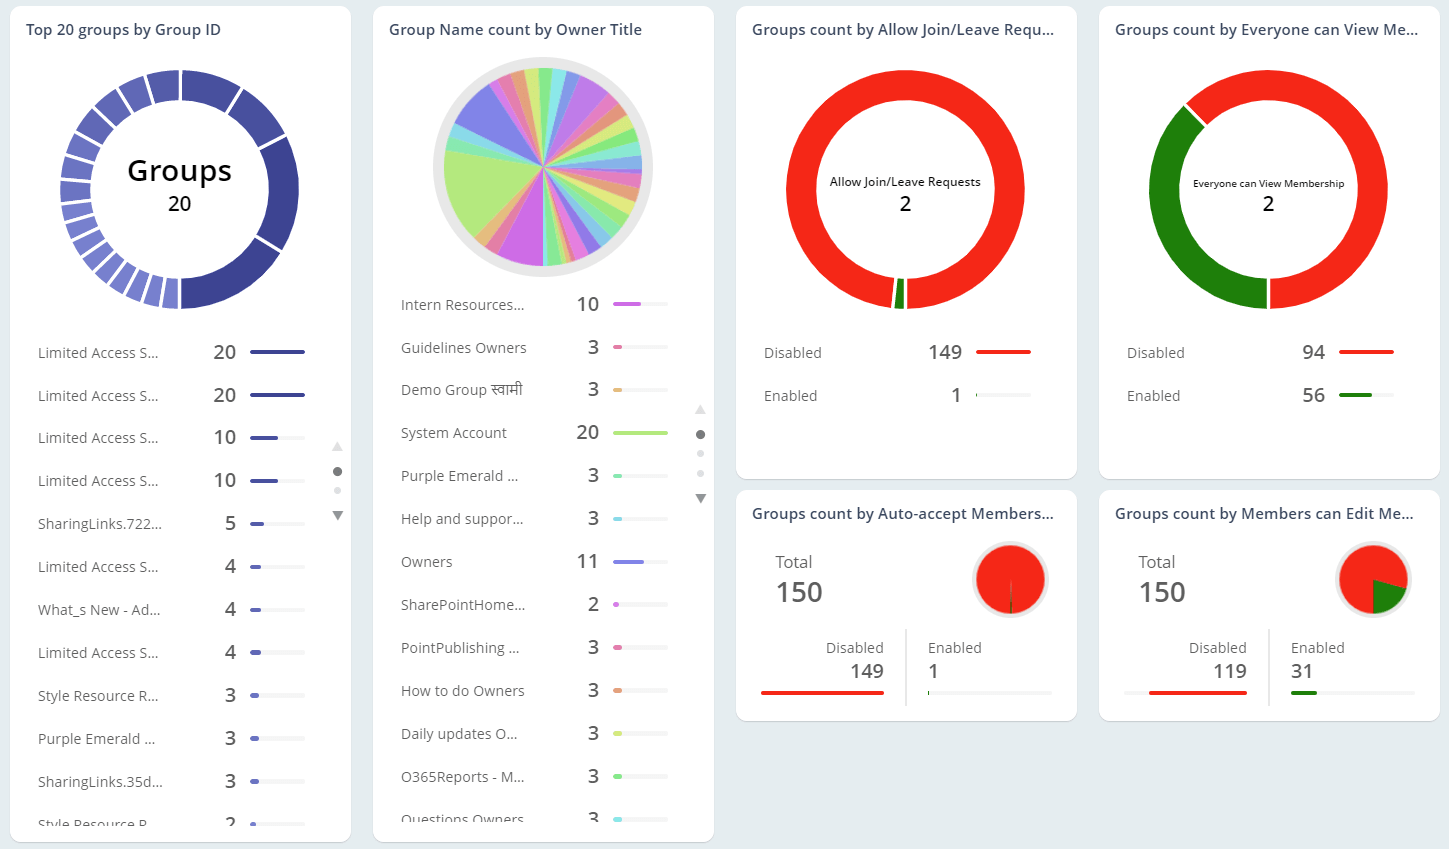Click the dark pagination dot beside Owner Title list
Screen dimensions: 1449x849
tap(700, 433)
